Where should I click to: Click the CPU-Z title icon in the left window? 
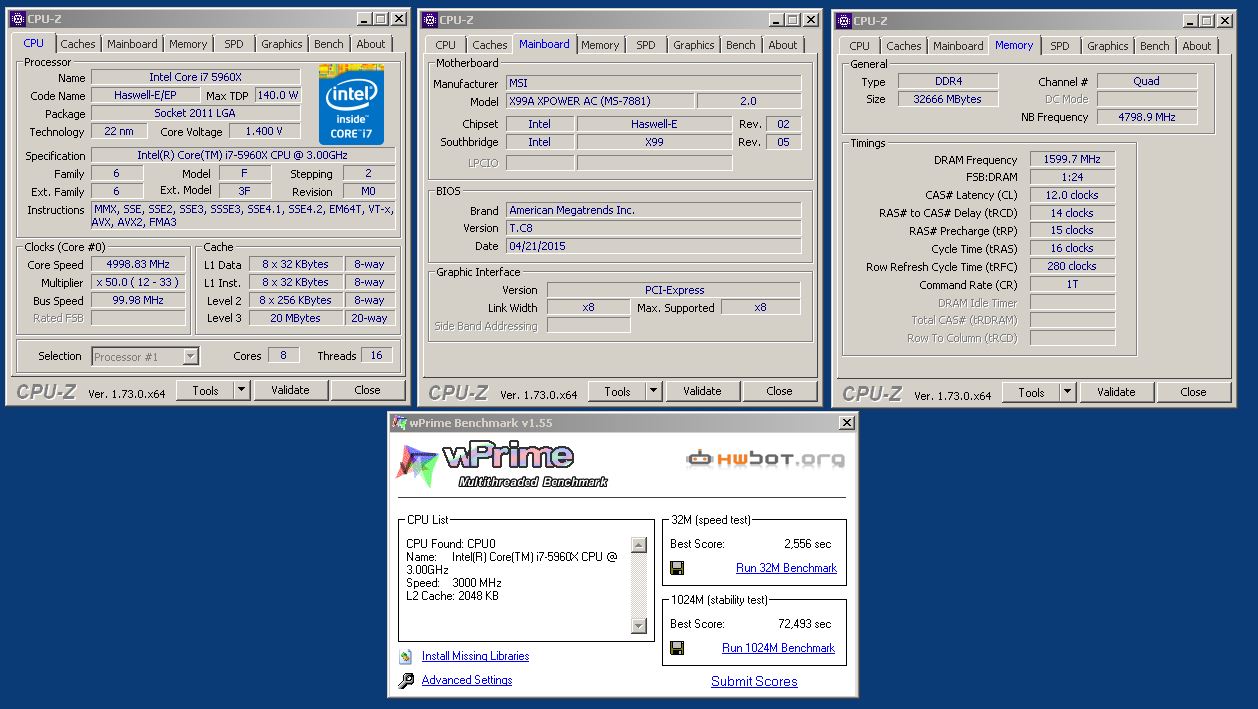[x=17, y=19]
